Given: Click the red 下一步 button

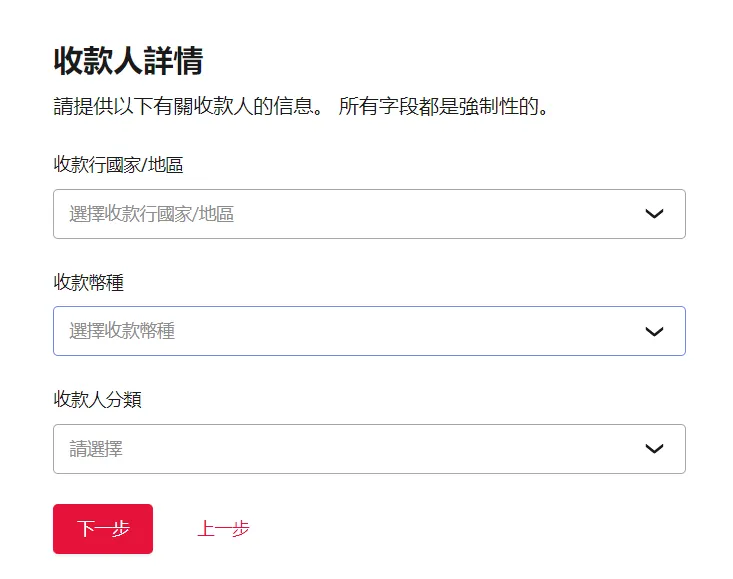Looking at the screenshot, I should click(x=103, y=529).
